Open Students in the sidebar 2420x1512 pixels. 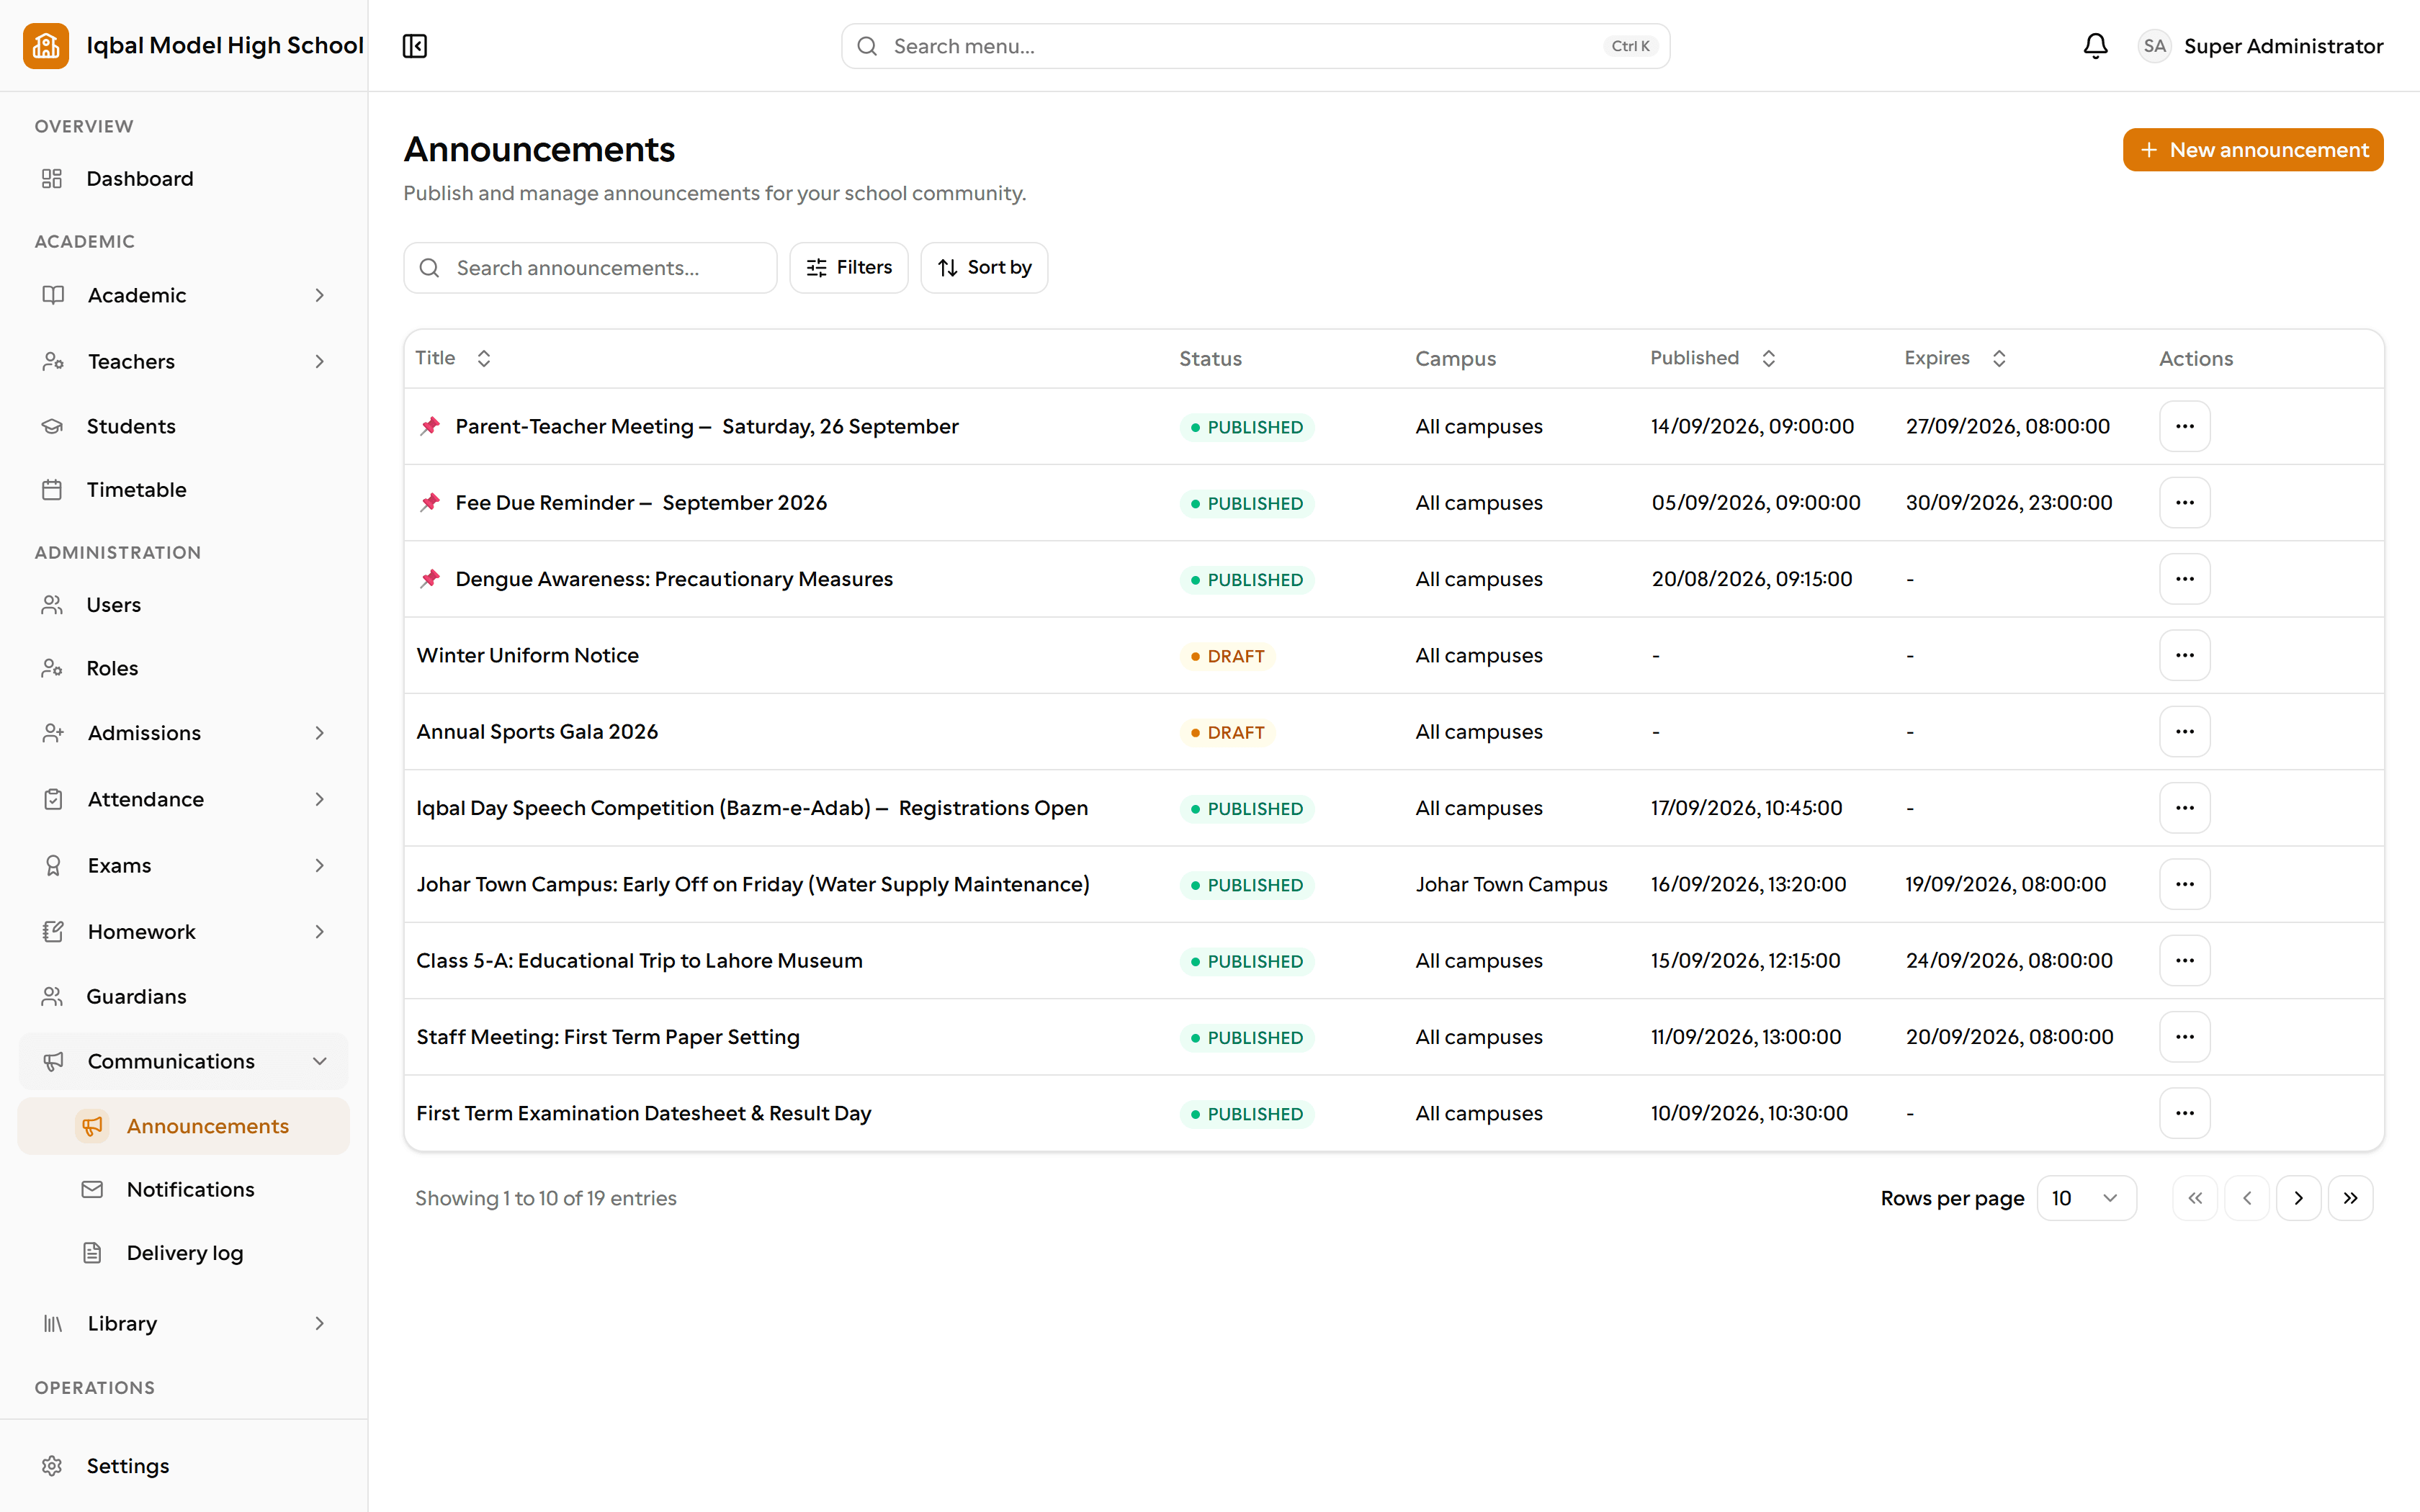(x=184, y=426)
